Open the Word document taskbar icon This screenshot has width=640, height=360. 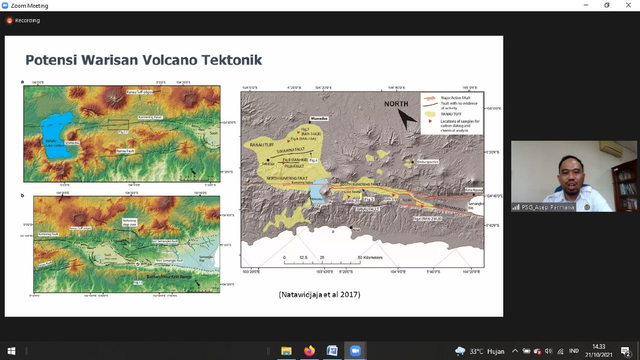tap(332, 351)
